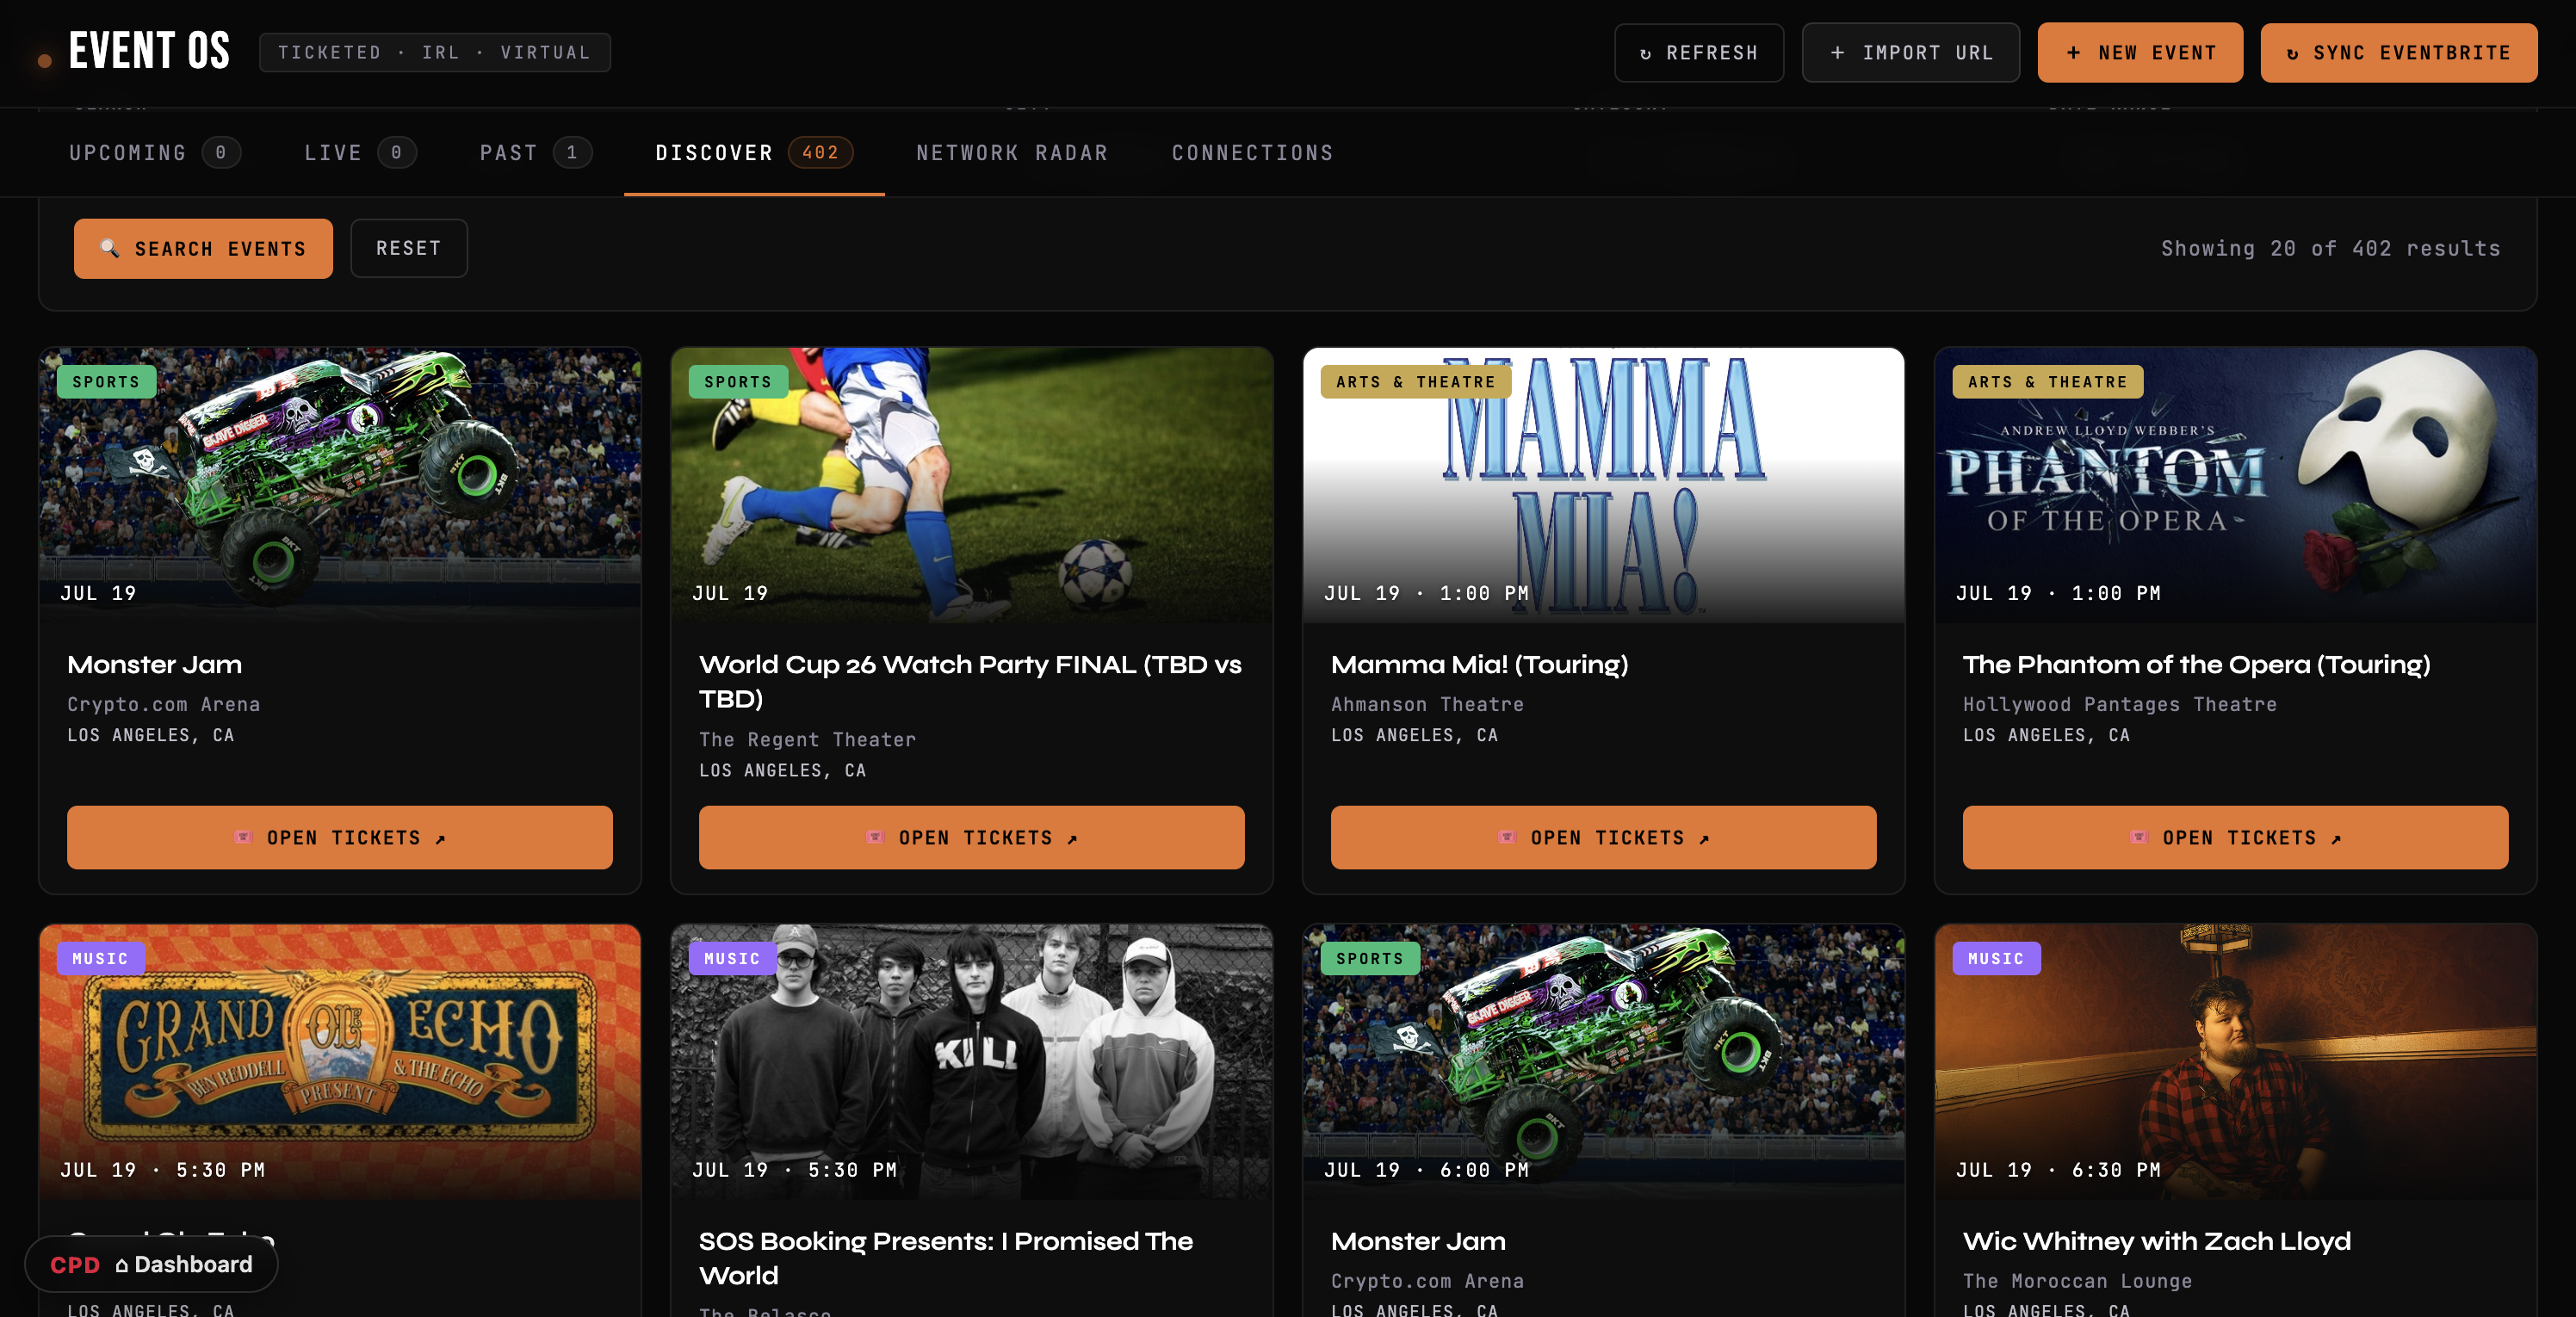Open the Past tab

(x=535, y=153)
